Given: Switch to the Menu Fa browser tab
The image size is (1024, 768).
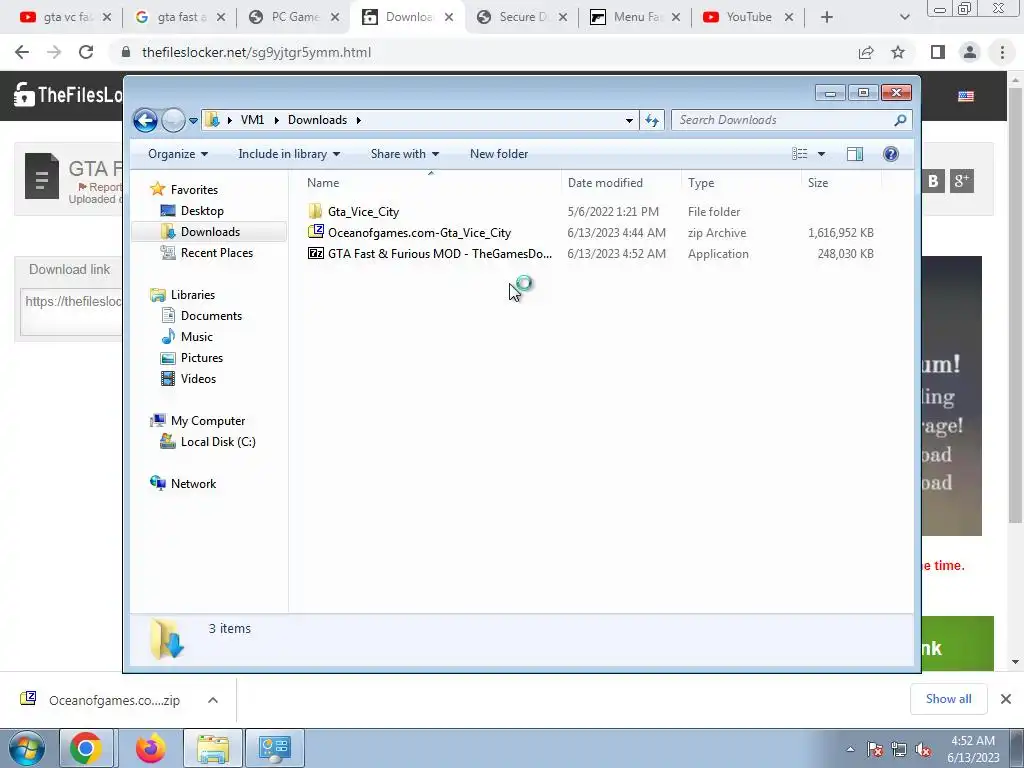Looking at the screenshot, I should click(x=637, y=17).
